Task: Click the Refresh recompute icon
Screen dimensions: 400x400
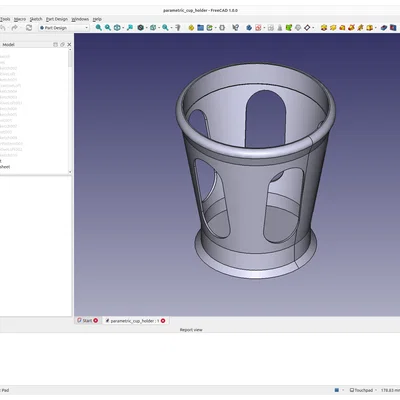Action: pos(29,28)
